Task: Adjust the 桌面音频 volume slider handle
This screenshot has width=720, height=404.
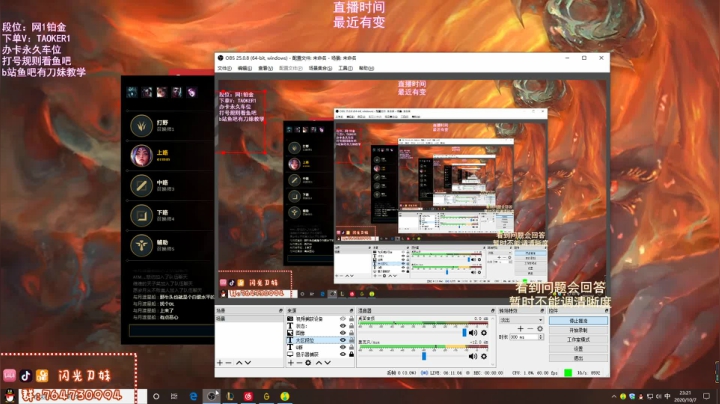Action: tap(464, 332)
